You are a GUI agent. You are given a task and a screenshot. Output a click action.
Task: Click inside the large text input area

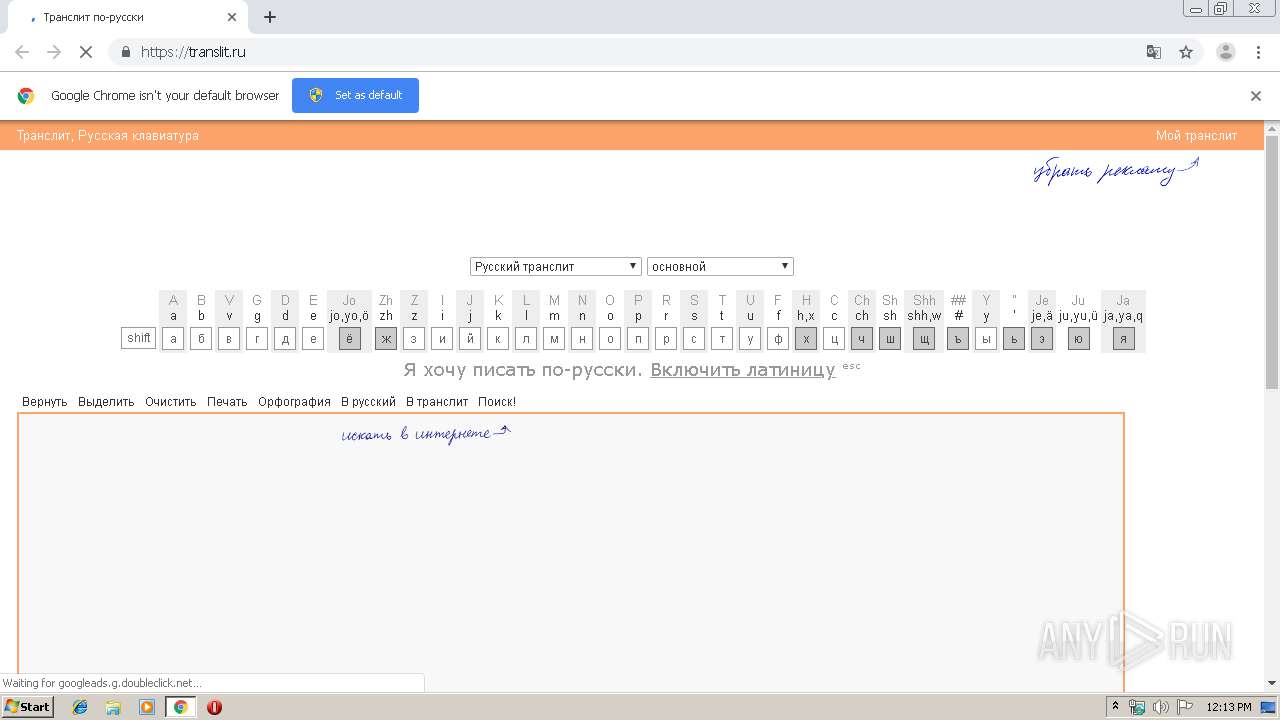click(571, 551)
